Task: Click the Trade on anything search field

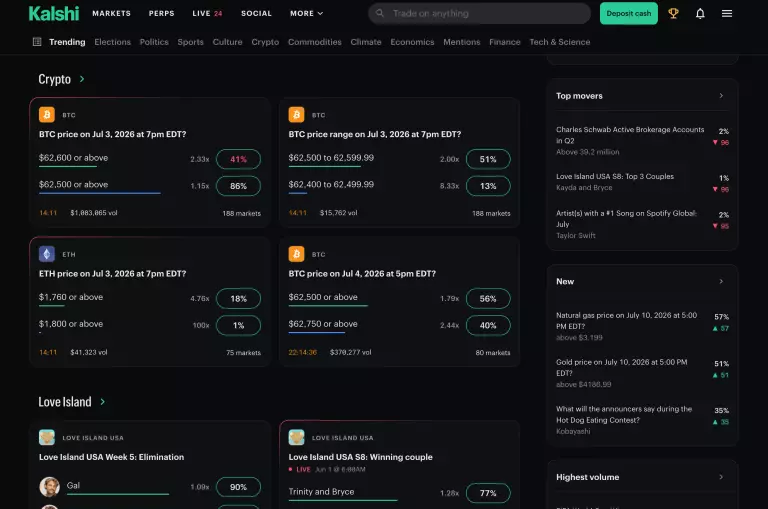Action: point(479,14)
